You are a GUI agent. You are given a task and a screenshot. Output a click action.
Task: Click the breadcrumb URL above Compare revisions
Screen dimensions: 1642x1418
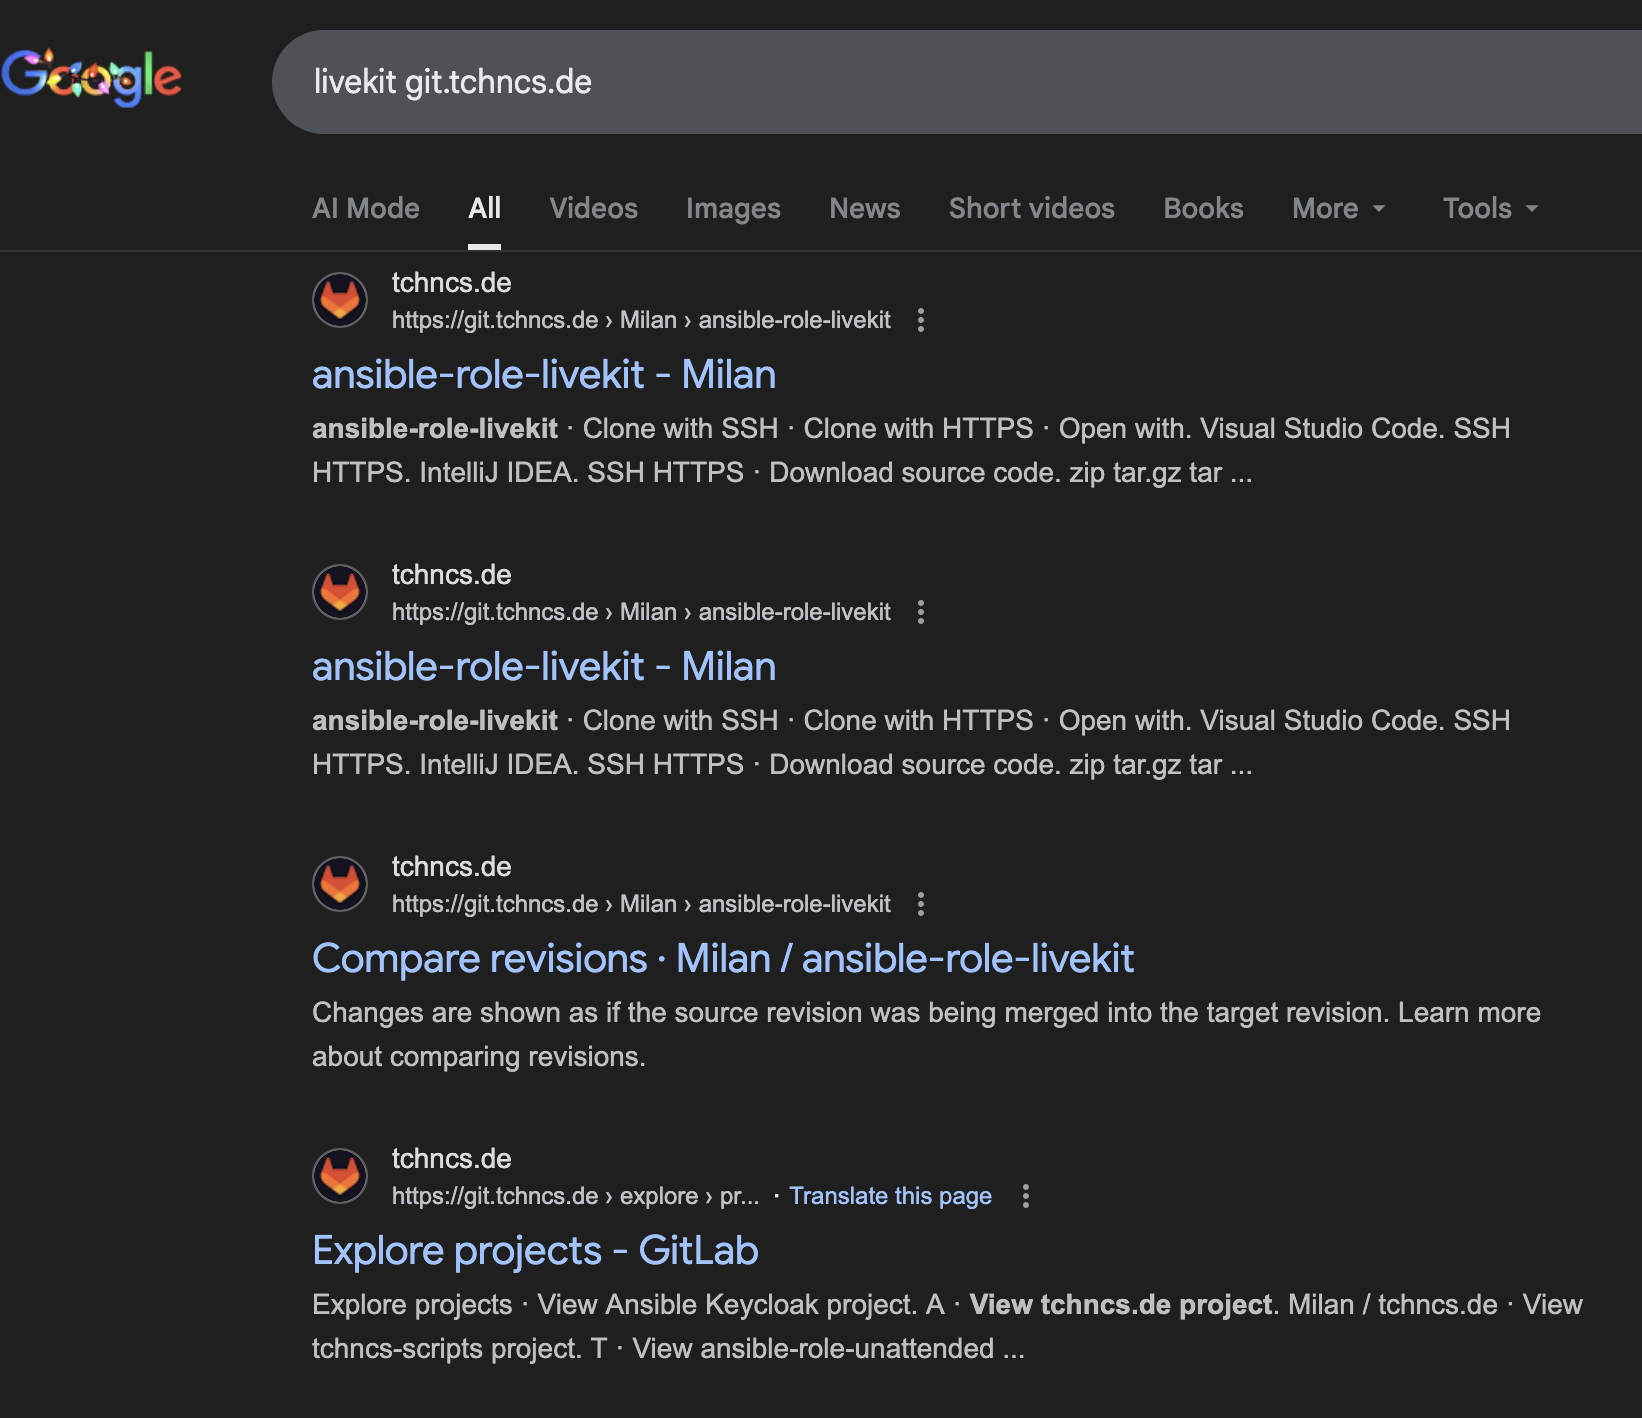(x=641, y=904)
